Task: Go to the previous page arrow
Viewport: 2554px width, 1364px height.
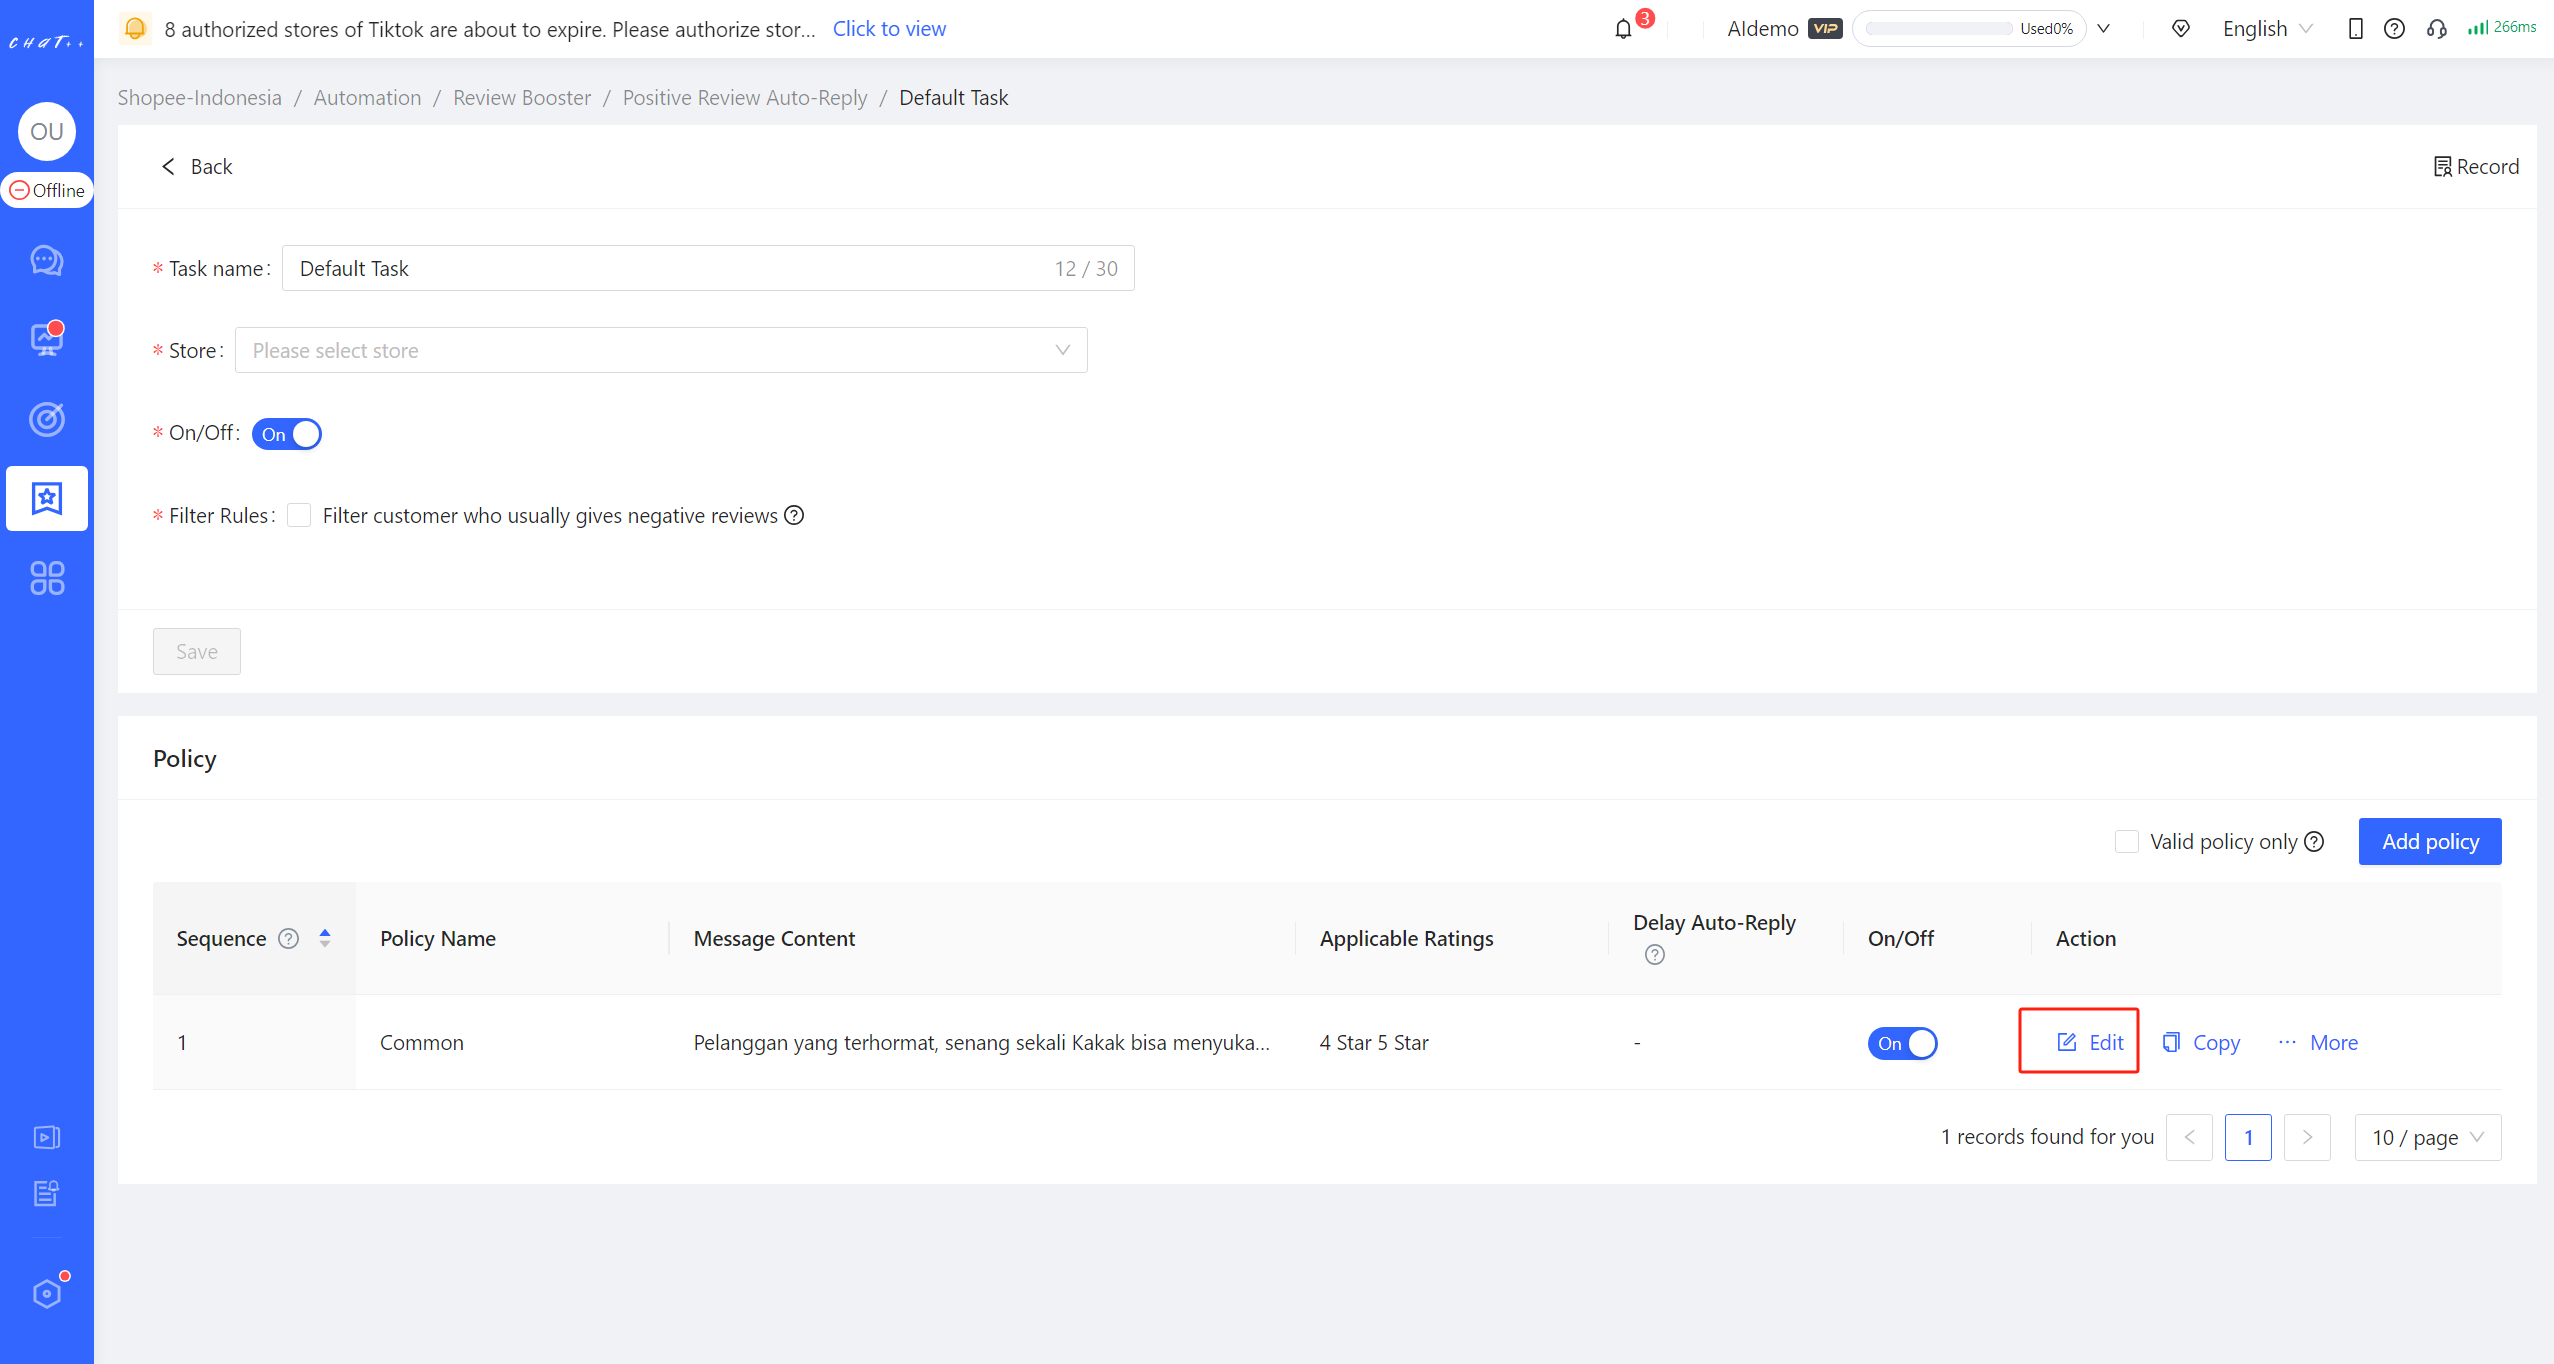Action: (2189, 1137)
